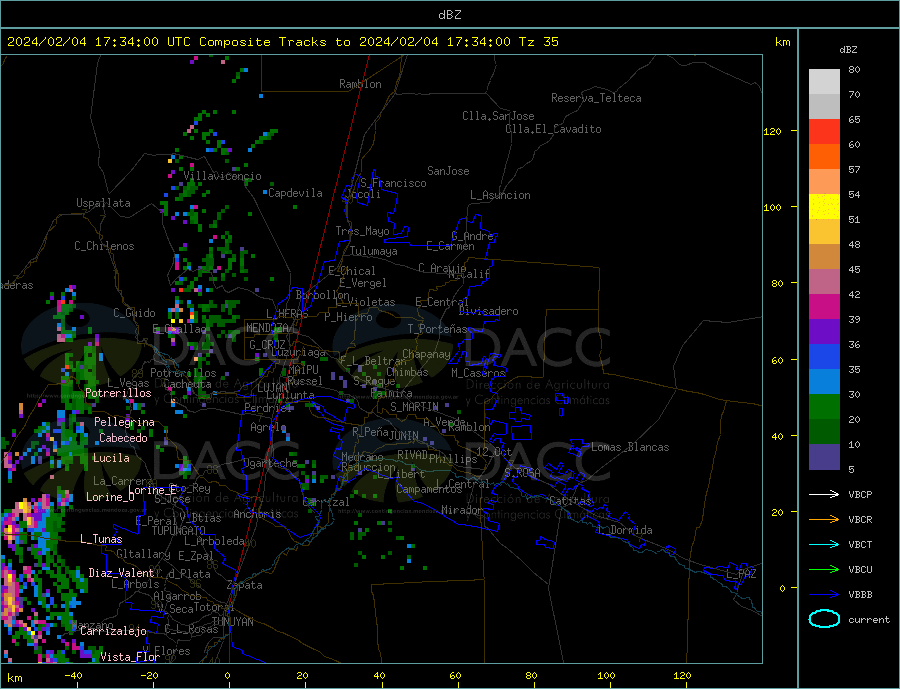Click the magenta 42 dBZ color swatch
This screenshot has width=900, height=689.
tap(824, 307)
